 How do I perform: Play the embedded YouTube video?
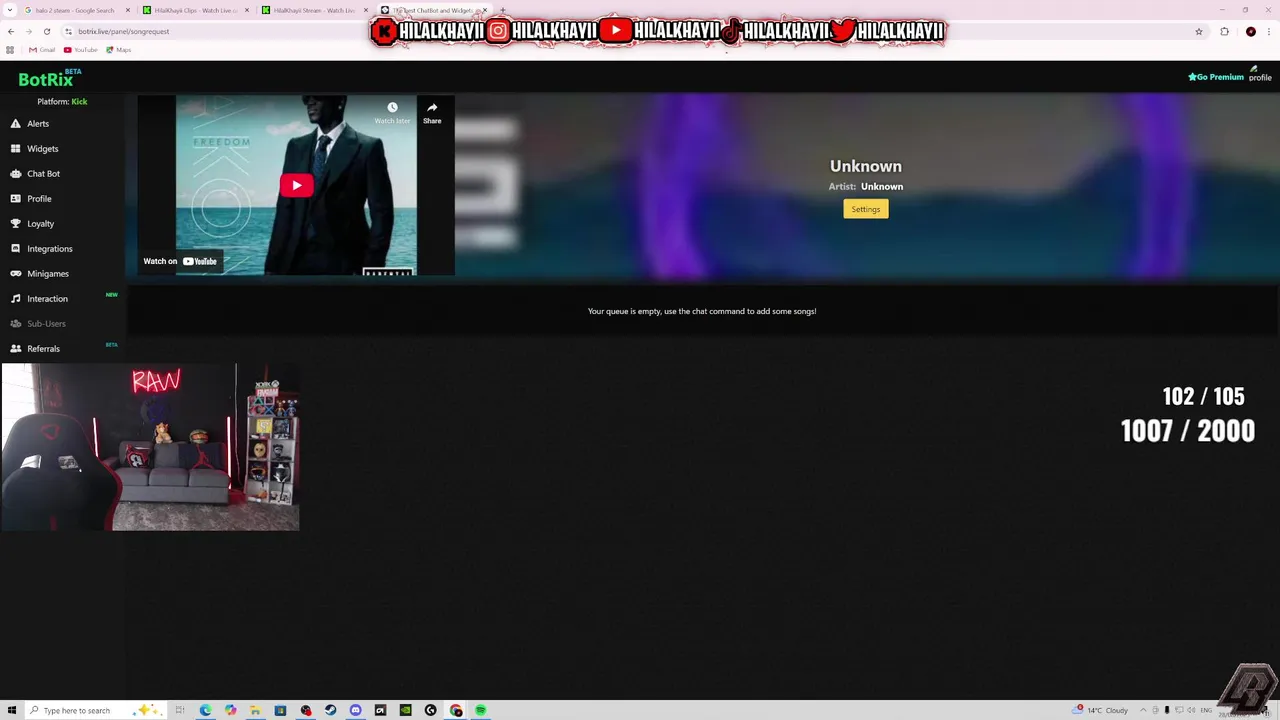(296, 185)
